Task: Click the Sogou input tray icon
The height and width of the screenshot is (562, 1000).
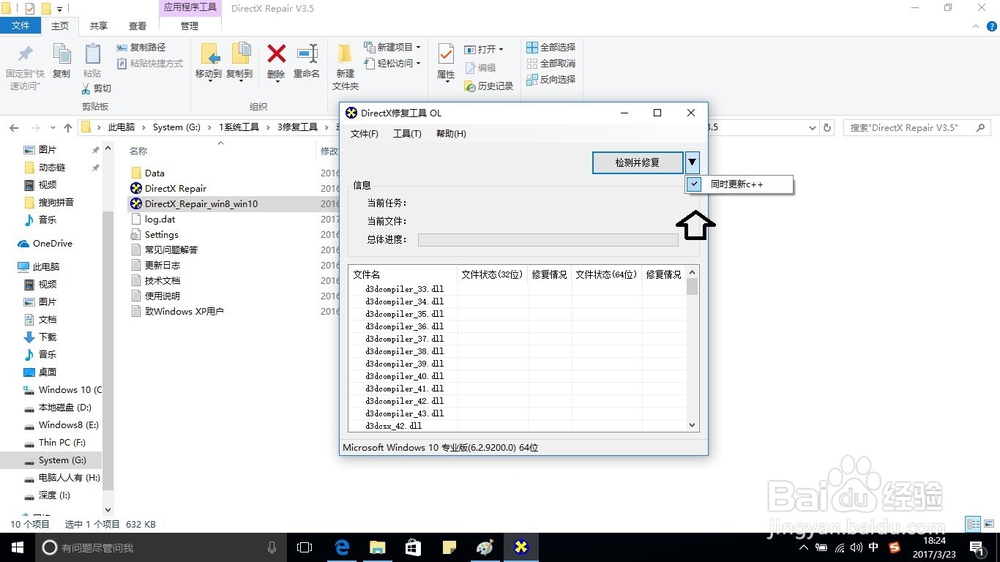Action: coord(894,547)
